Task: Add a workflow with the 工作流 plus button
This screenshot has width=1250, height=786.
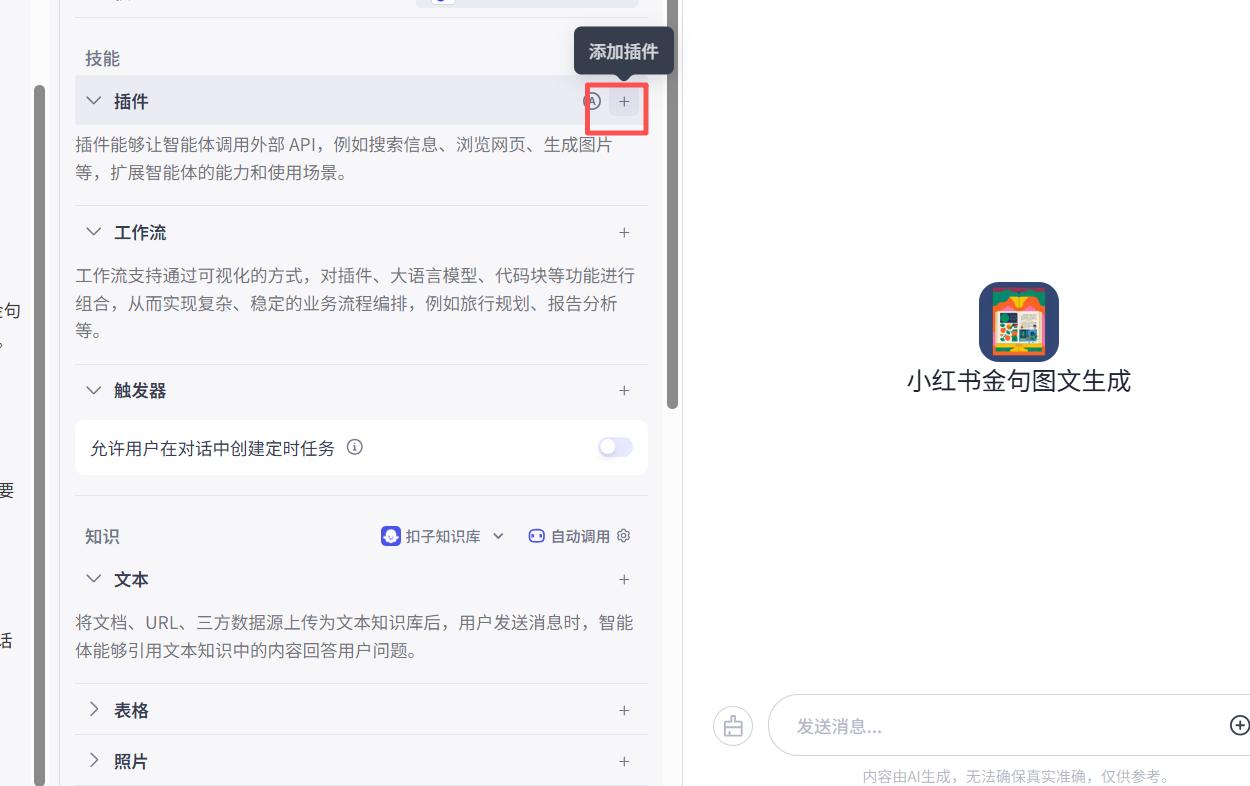Action: pos(624,232)
